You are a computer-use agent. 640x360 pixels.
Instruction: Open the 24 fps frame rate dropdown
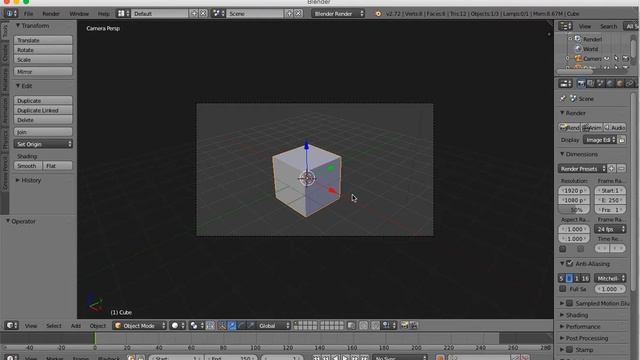point(610,229)
